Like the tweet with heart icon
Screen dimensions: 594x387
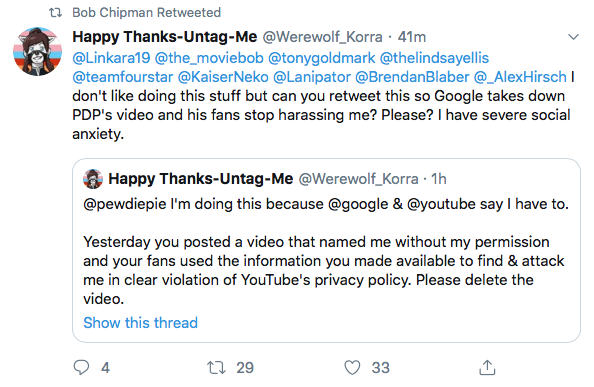[352, 367]
